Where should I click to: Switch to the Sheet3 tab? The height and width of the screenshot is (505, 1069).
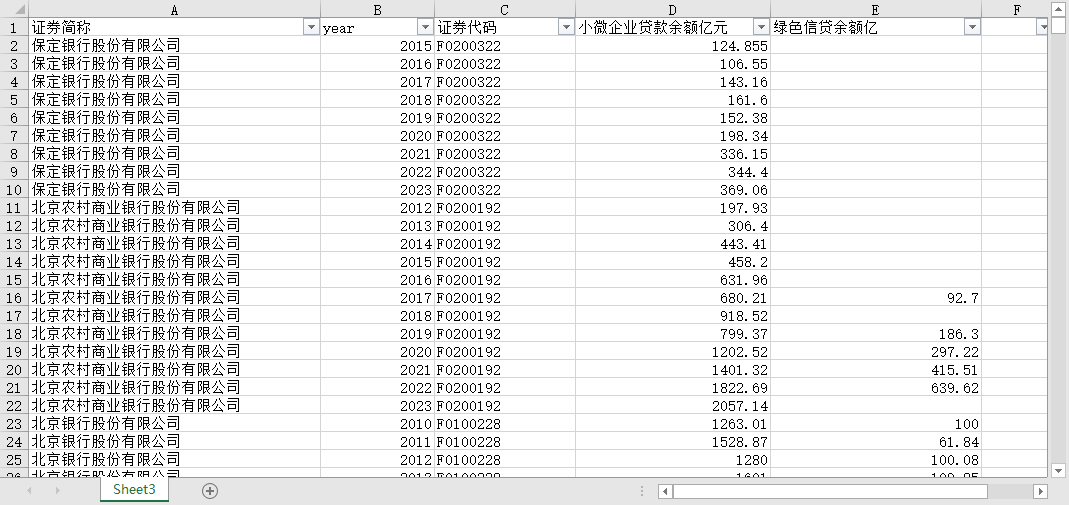coord(134,489)
